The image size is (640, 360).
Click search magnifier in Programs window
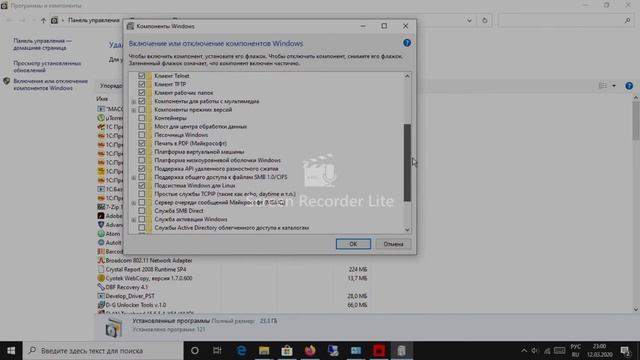point(627,20)
